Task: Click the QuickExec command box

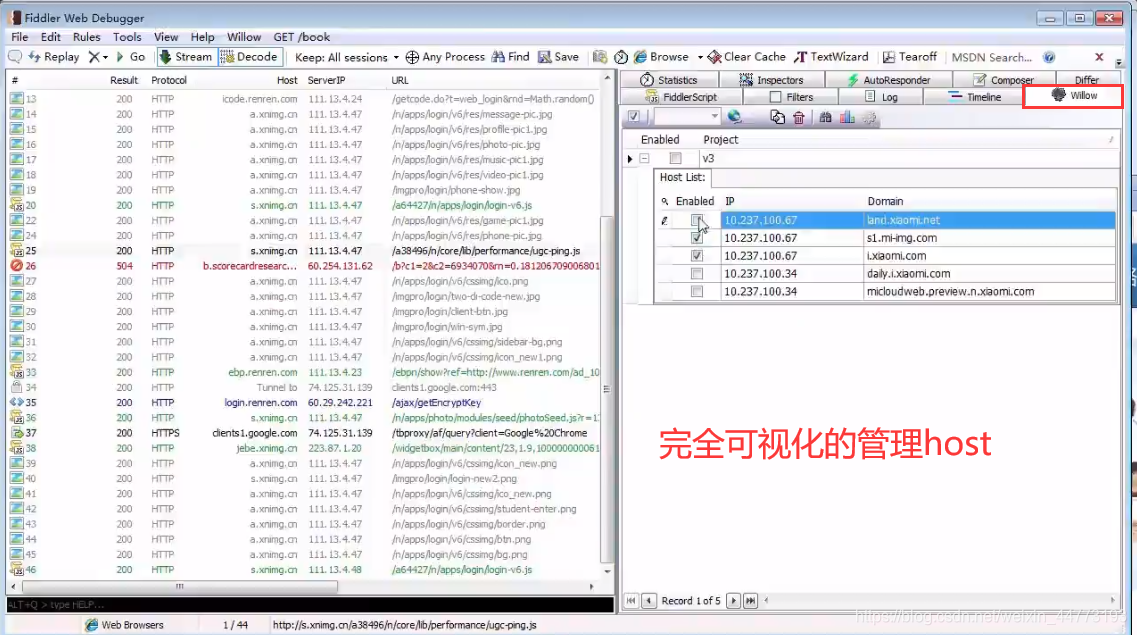Action: [310, 605]
